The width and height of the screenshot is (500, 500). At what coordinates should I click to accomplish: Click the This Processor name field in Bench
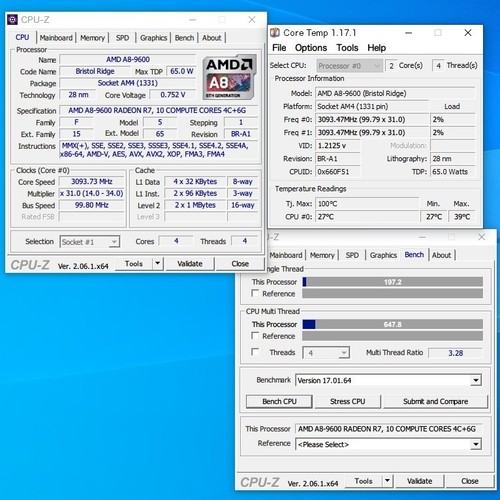point(388,429)
